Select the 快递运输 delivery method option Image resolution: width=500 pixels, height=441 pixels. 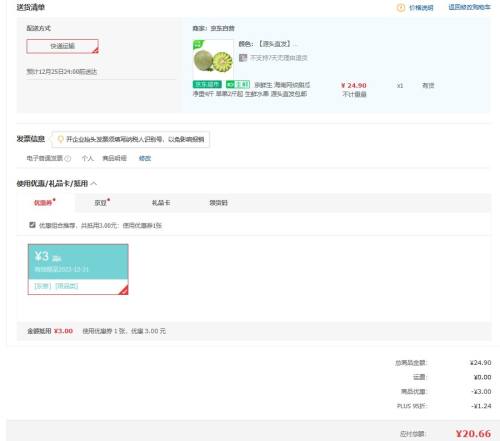tap(62, 46)
